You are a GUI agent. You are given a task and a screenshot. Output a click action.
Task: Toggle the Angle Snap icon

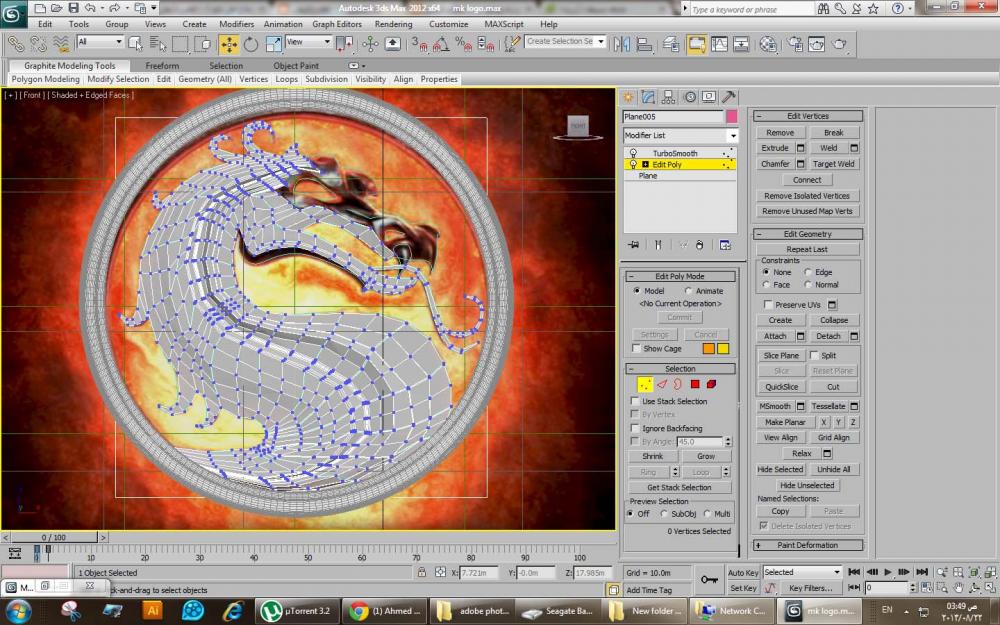tap(441, 44)
